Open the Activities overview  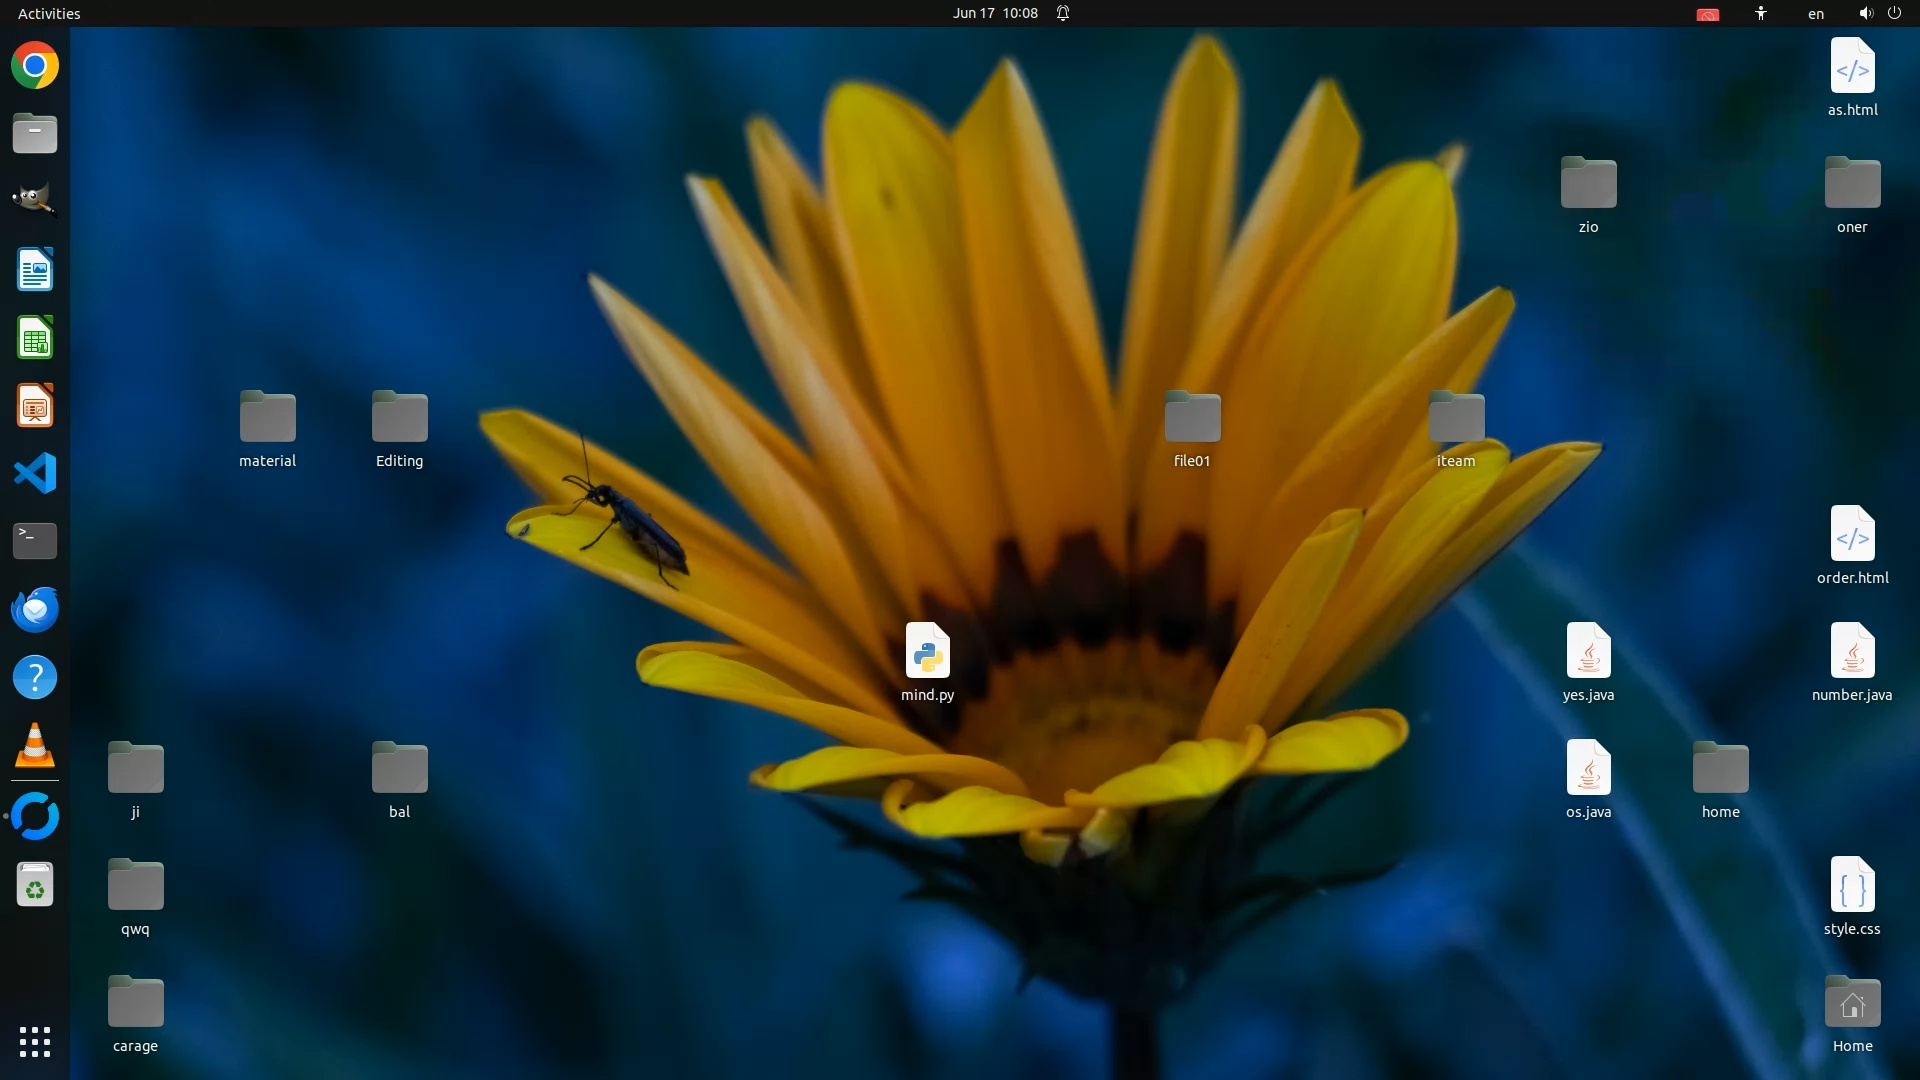[x=49, y=13]
